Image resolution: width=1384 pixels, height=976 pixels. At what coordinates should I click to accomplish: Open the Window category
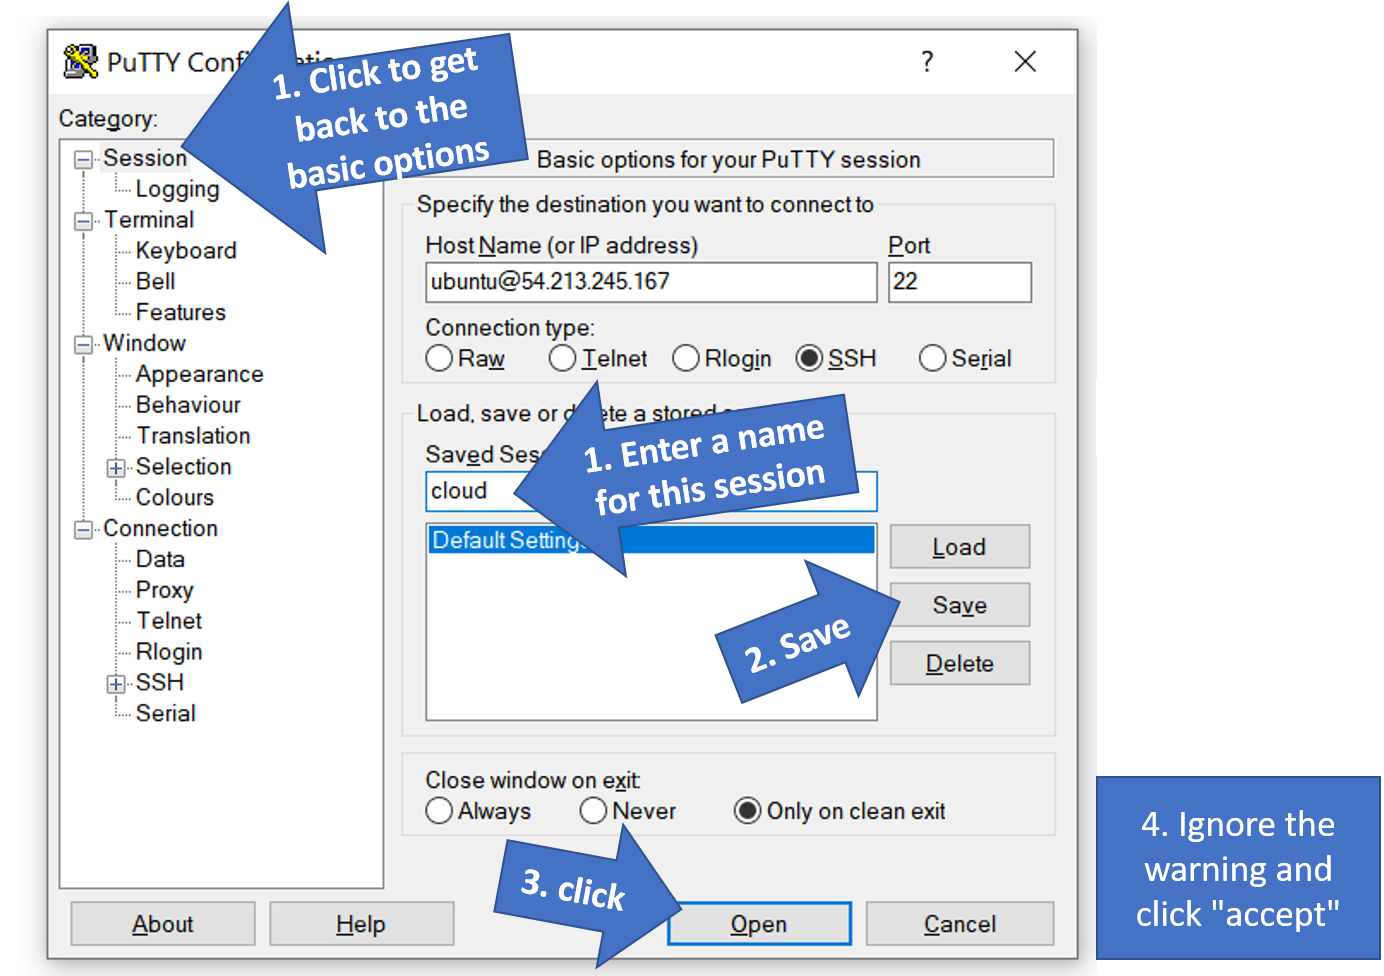coord(145,343)
